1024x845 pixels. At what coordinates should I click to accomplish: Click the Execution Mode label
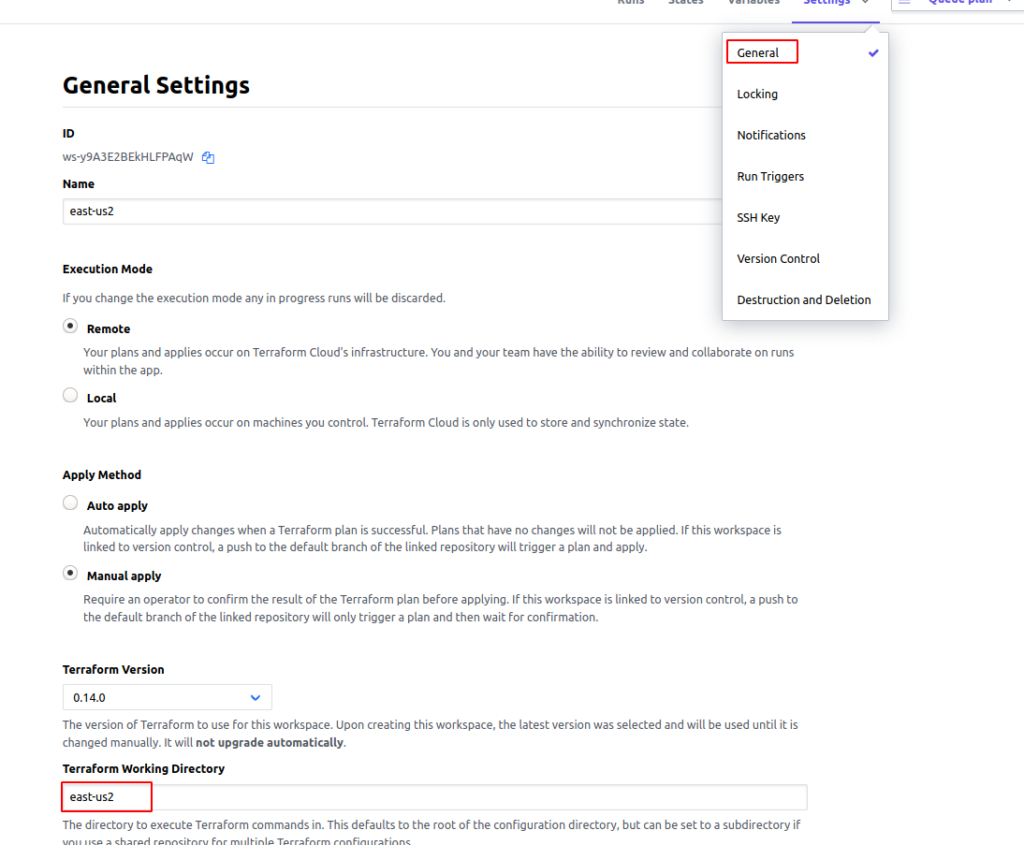click(107, 269)
